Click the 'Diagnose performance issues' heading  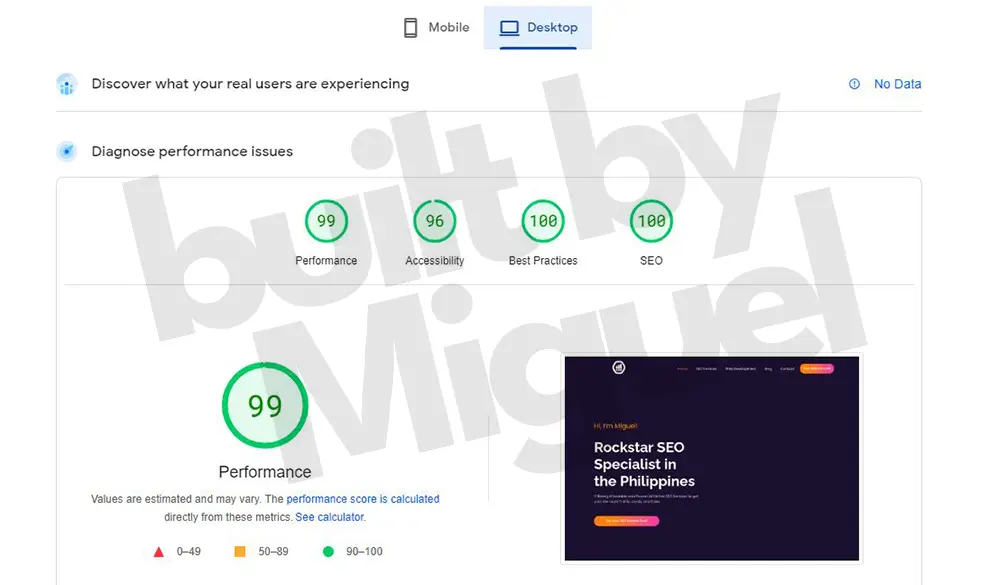tap(192, 152)
